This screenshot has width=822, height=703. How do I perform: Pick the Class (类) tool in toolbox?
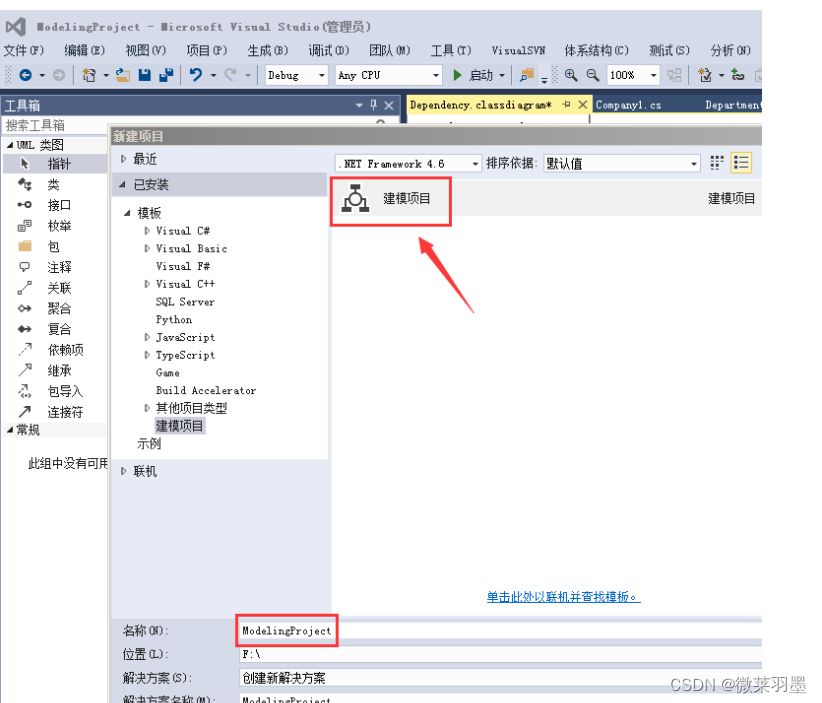[55, 185]
